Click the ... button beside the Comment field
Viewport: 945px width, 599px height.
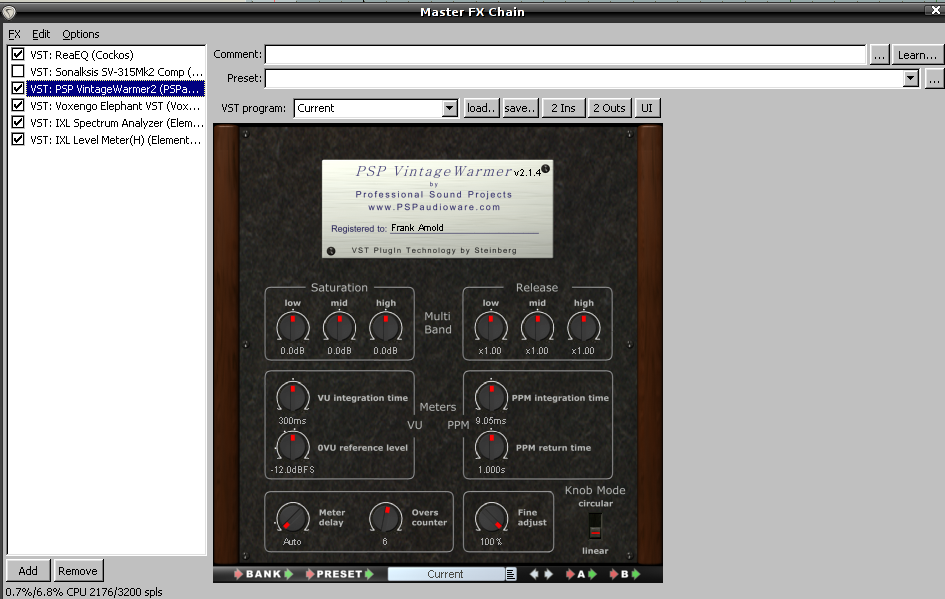[879, 55]
